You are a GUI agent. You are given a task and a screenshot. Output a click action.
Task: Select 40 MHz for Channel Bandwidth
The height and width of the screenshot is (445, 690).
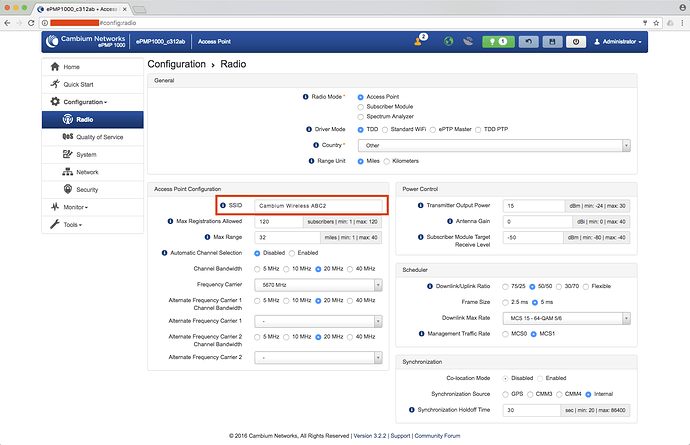pyautogui.click(x=350, y=269)
